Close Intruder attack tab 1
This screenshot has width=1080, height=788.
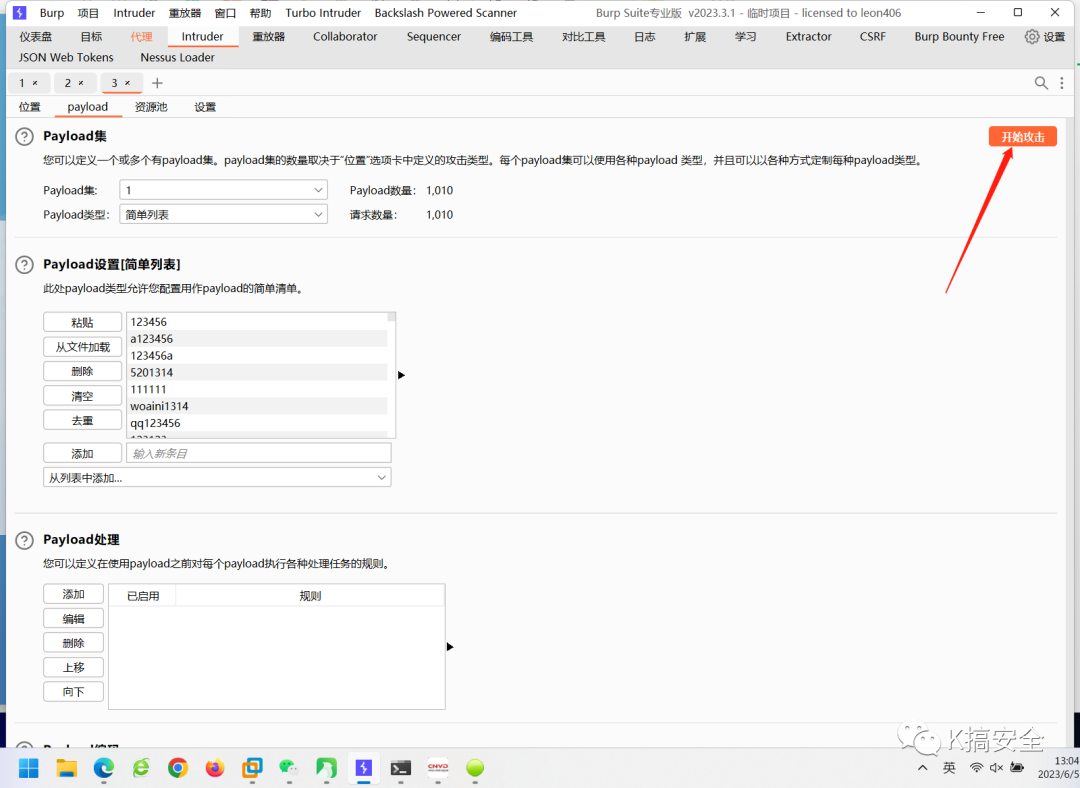(35, 83)
